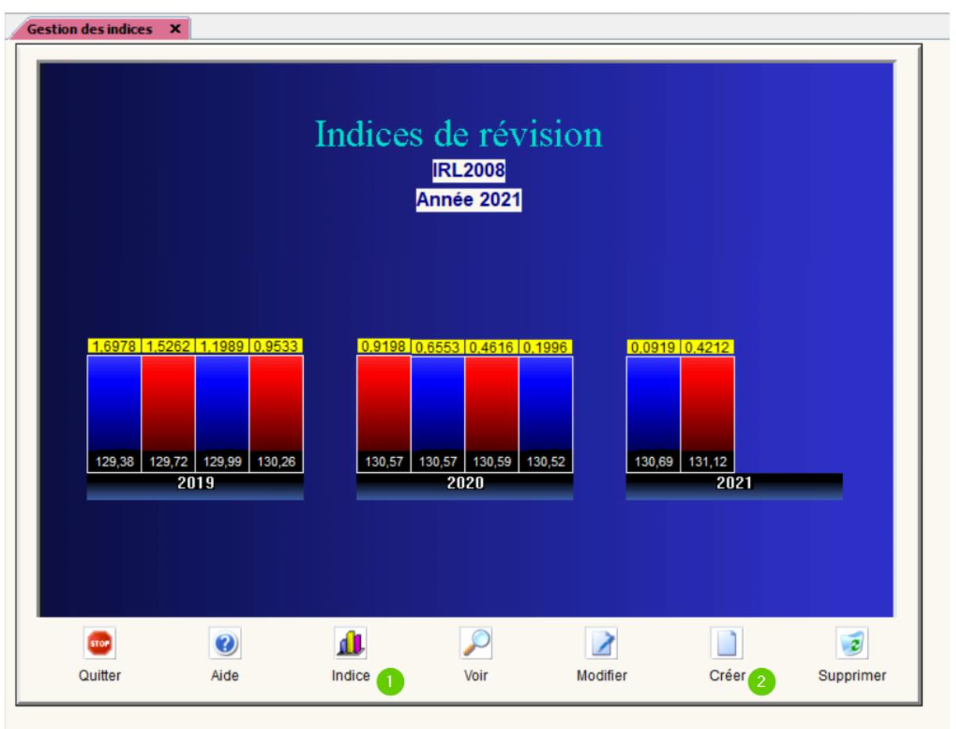
Task: Click the Année 2021 label
Action: coord(468,200)
